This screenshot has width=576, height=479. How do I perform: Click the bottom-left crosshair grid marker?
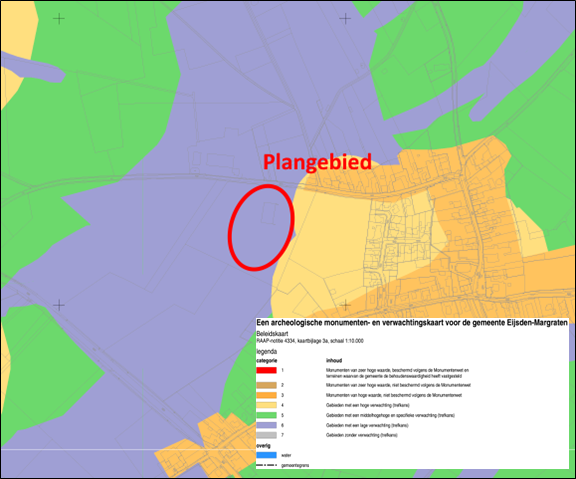point(59,305)
